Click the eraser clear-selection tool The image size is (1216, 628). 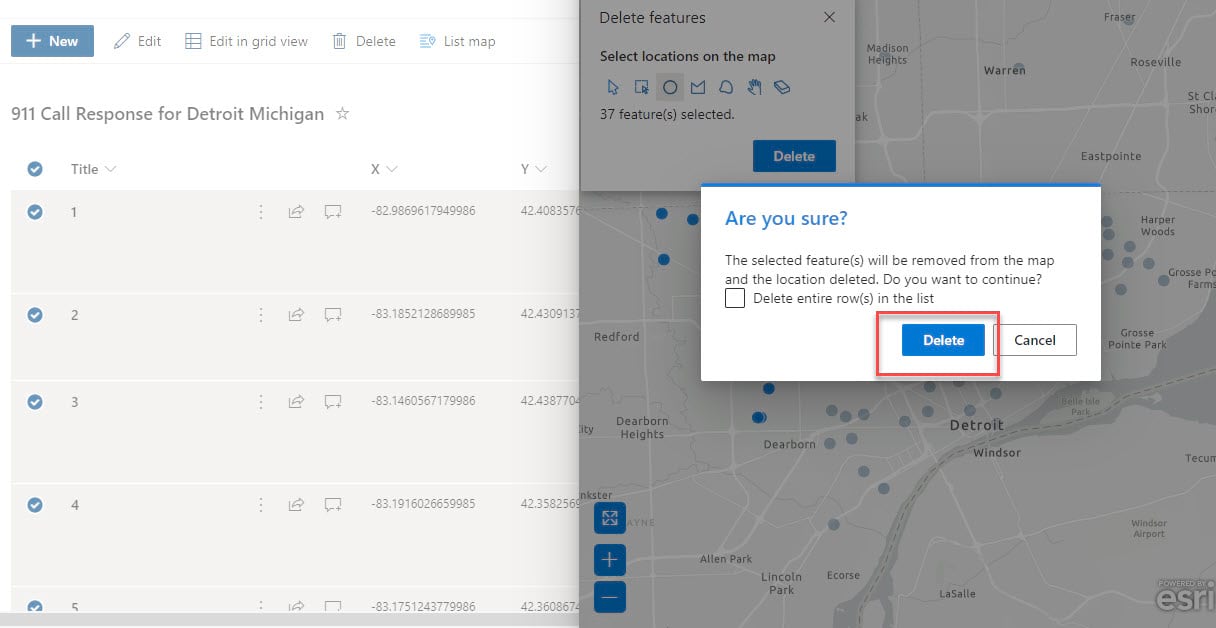pyautogui.click(x=782, y=87)
